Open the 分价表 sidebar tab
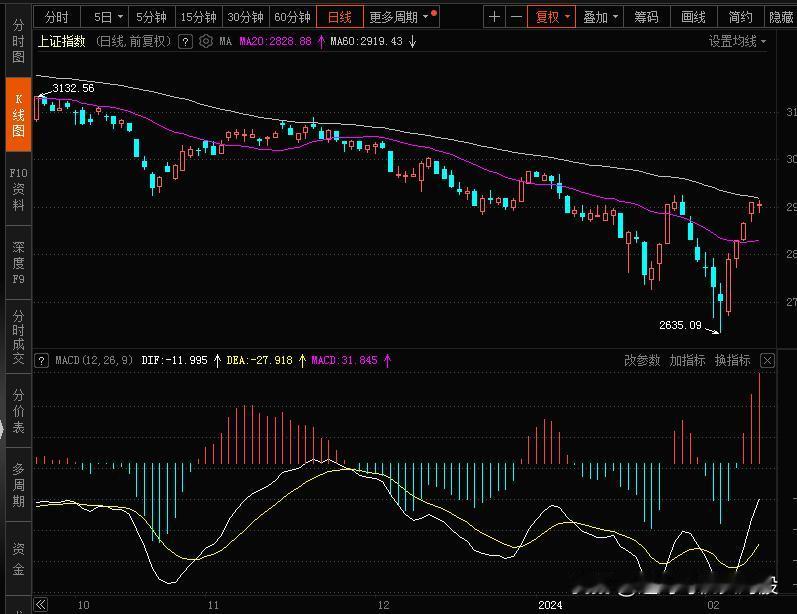The height and width of the screenshot is (614, 797). click(18, 411)
